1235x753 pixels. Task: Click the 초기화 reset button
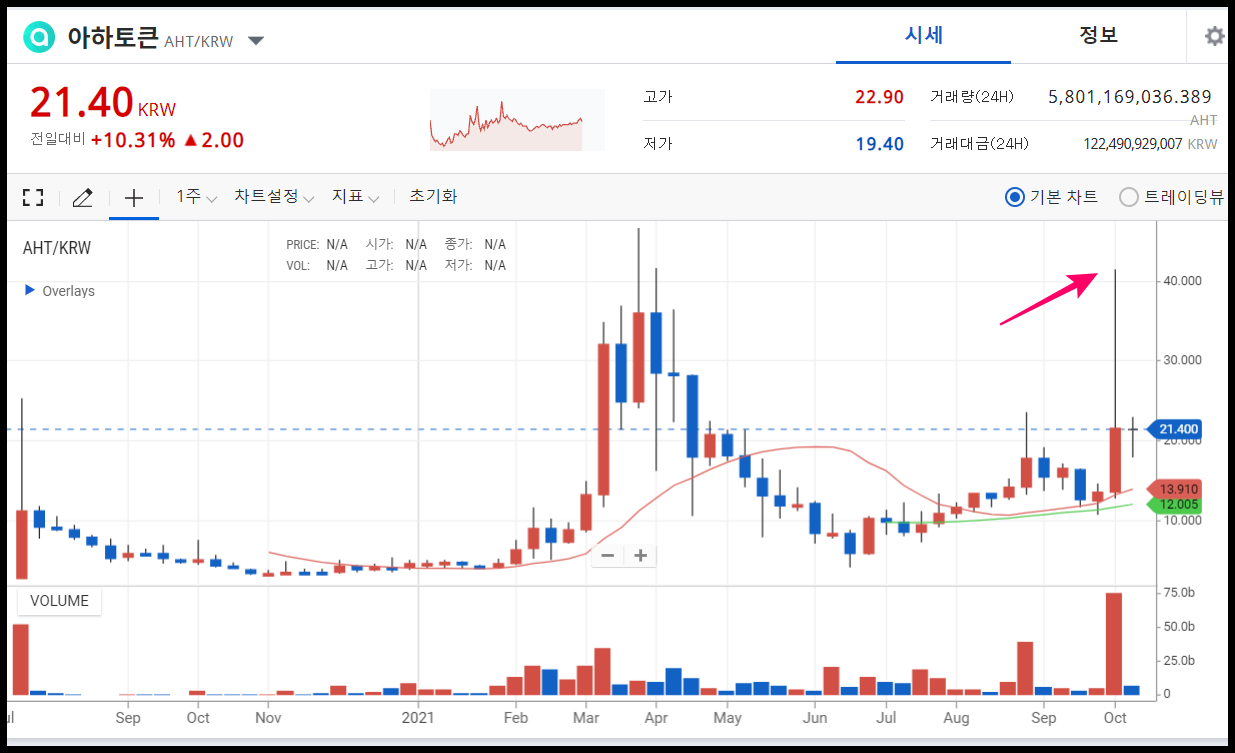[x=433, y=197]
